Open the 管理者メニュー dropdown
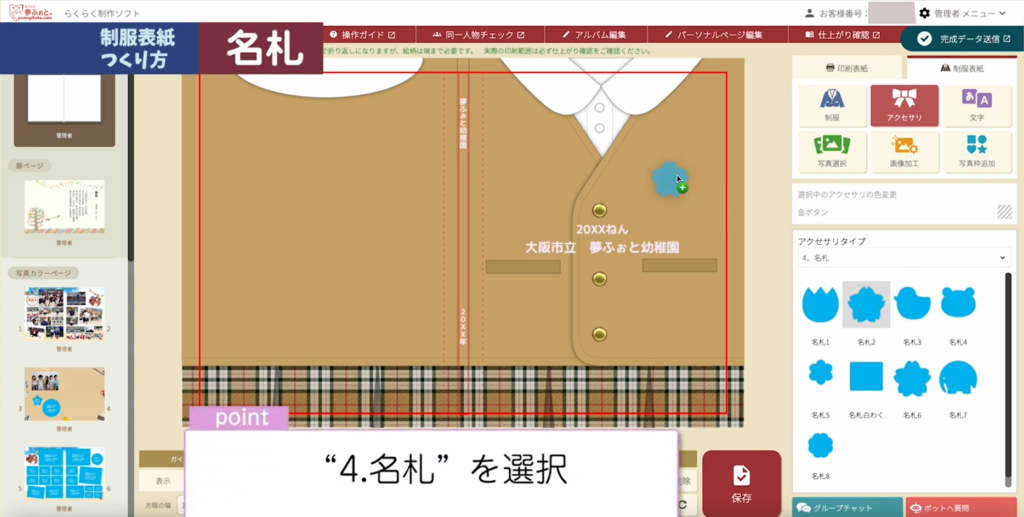1024x517 pixels. (x=962, y=13)
